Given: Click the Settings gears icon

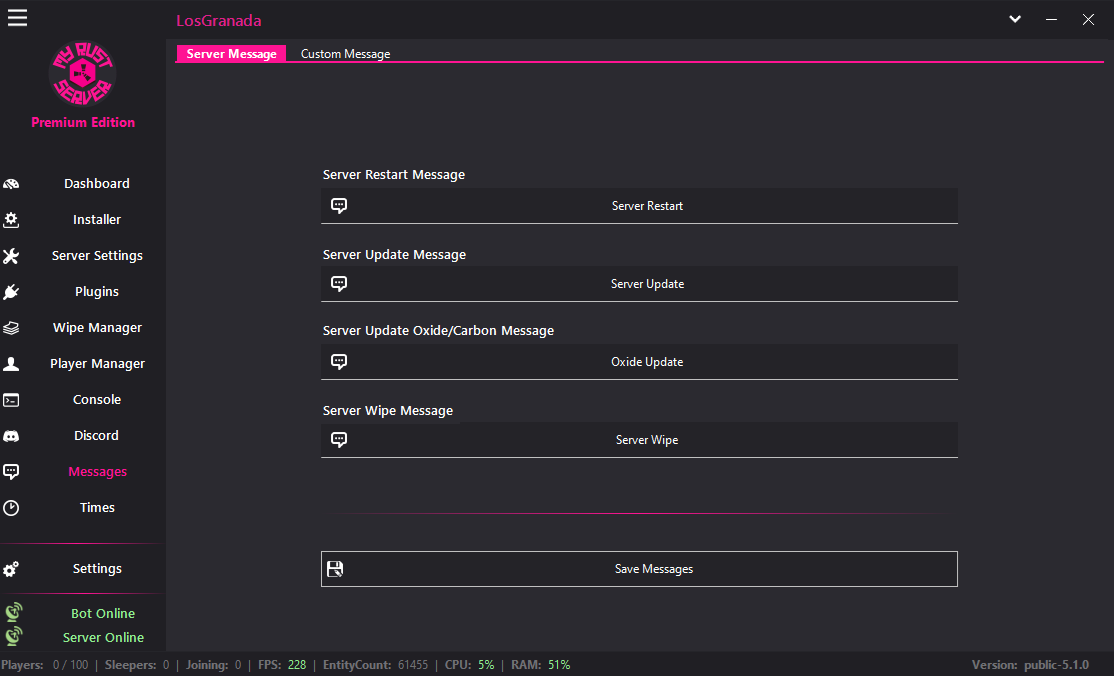Looking at the screenshot, I should coord(11,569).
